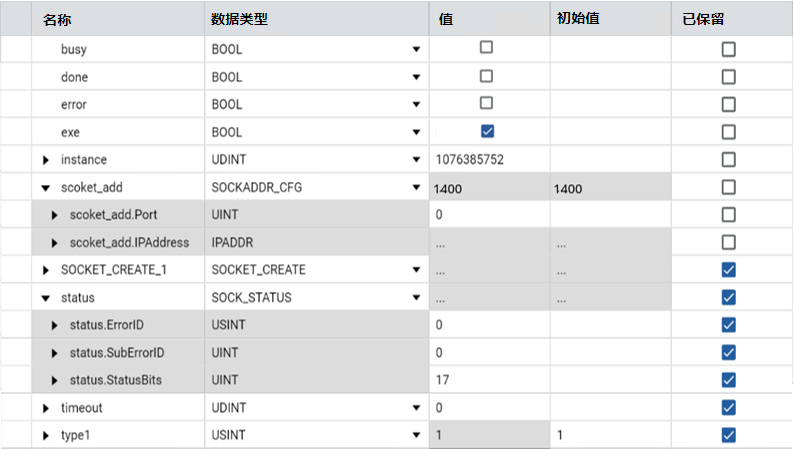This screenshot has width=794, height=449.
Task: Check the done value checkbox
Action: (x=487, y=76)
